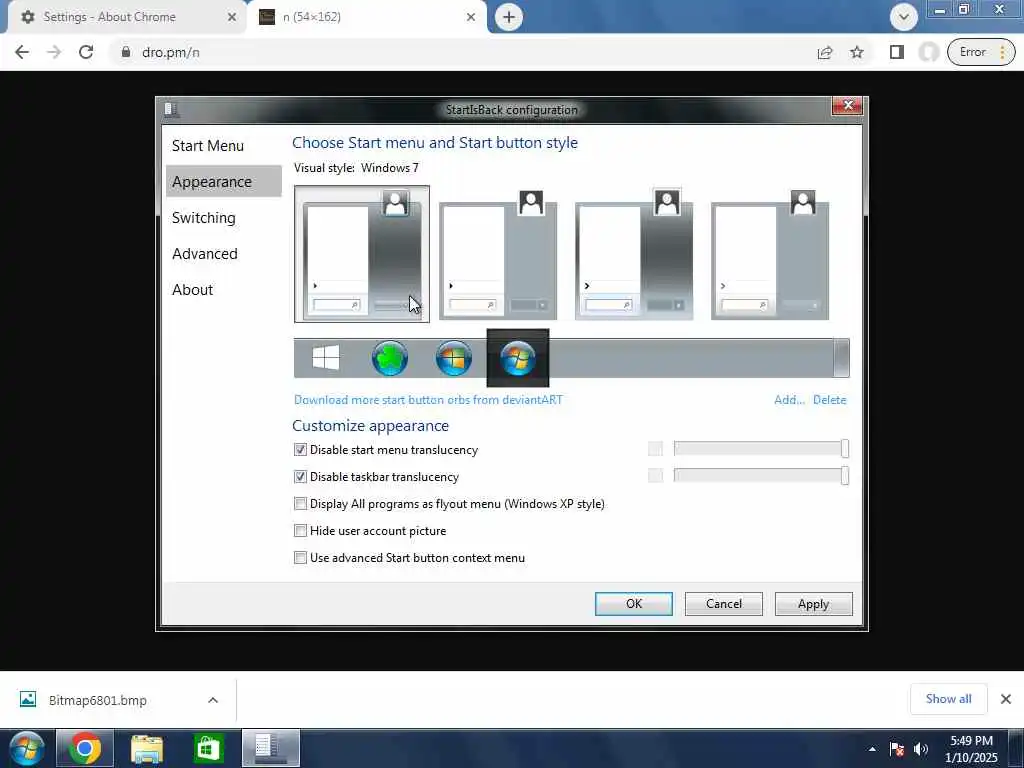The image size is (1024, 768).
Task: Click the Chrome Error update button
Action: [x=981, y=52]
